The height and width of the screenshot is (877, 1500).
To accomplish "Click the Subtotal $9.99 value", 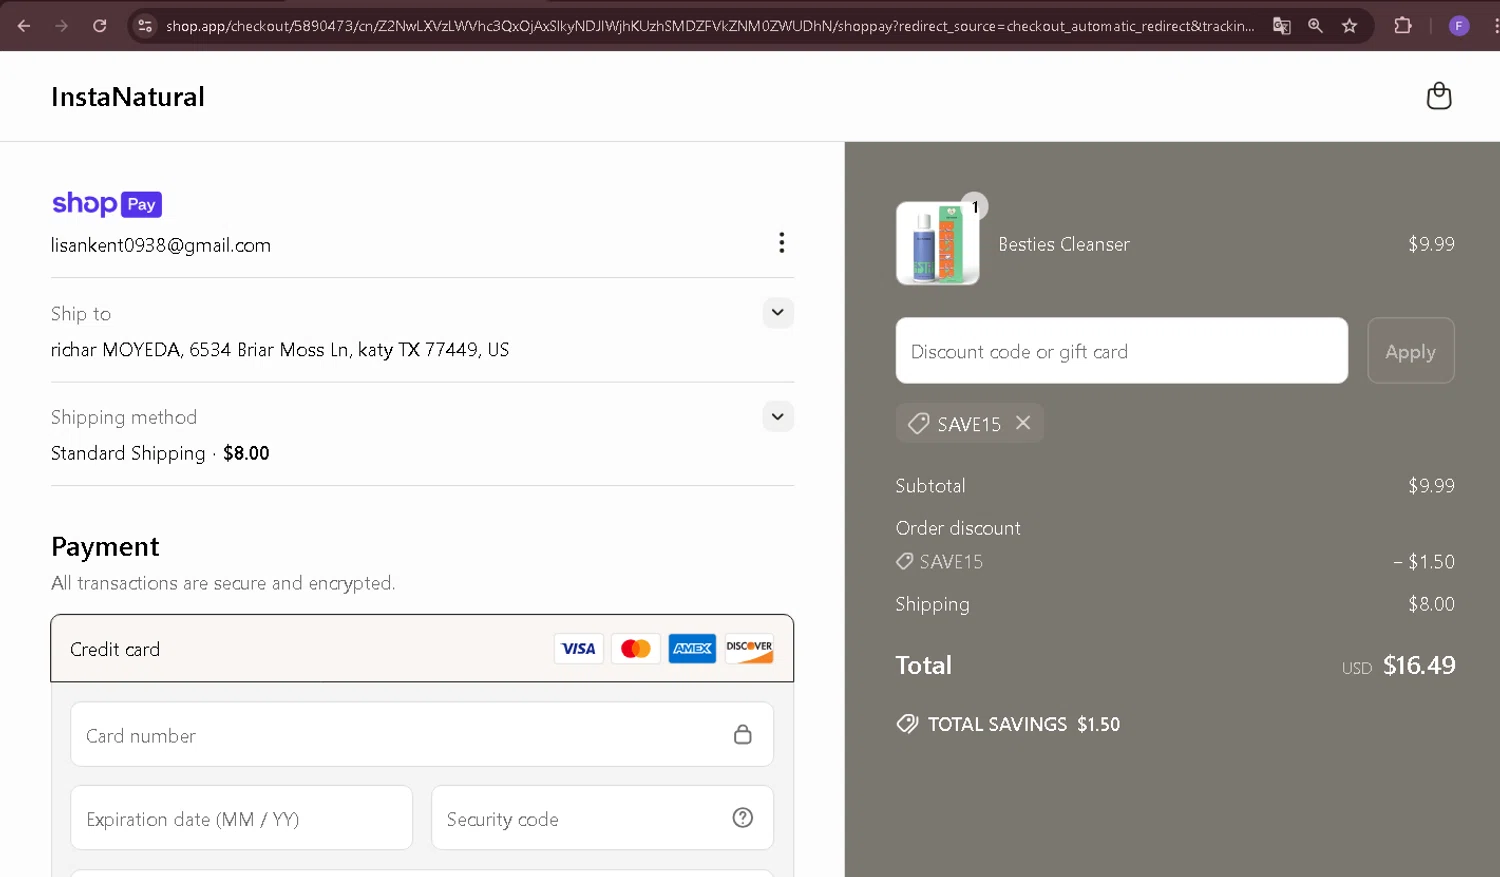I will click(1431, 486).
